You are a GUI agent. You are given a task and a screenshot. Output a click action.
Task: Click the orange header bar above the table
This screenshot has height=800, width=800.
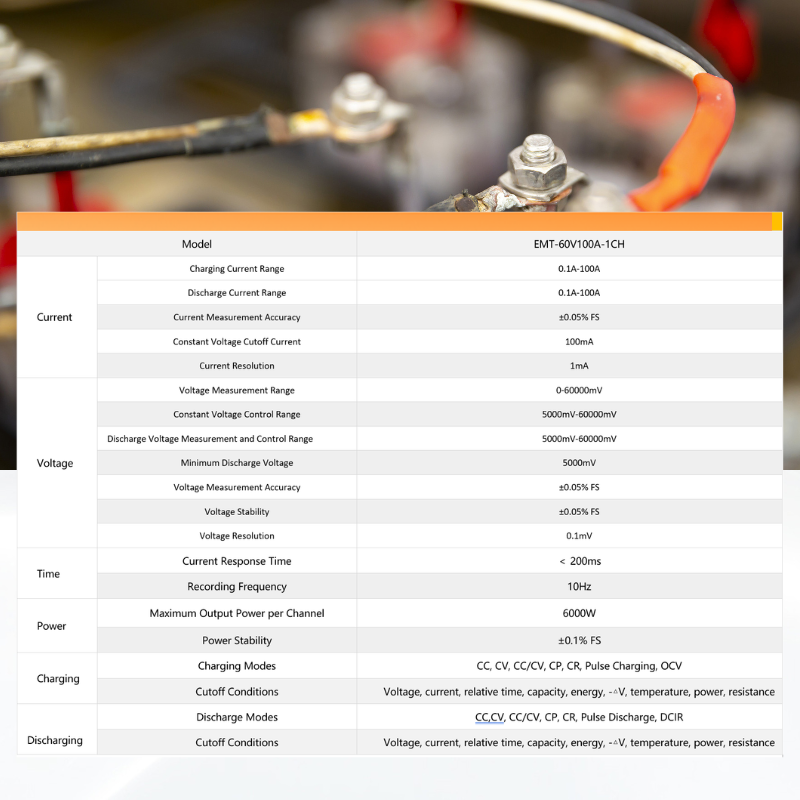pos(399,222)
